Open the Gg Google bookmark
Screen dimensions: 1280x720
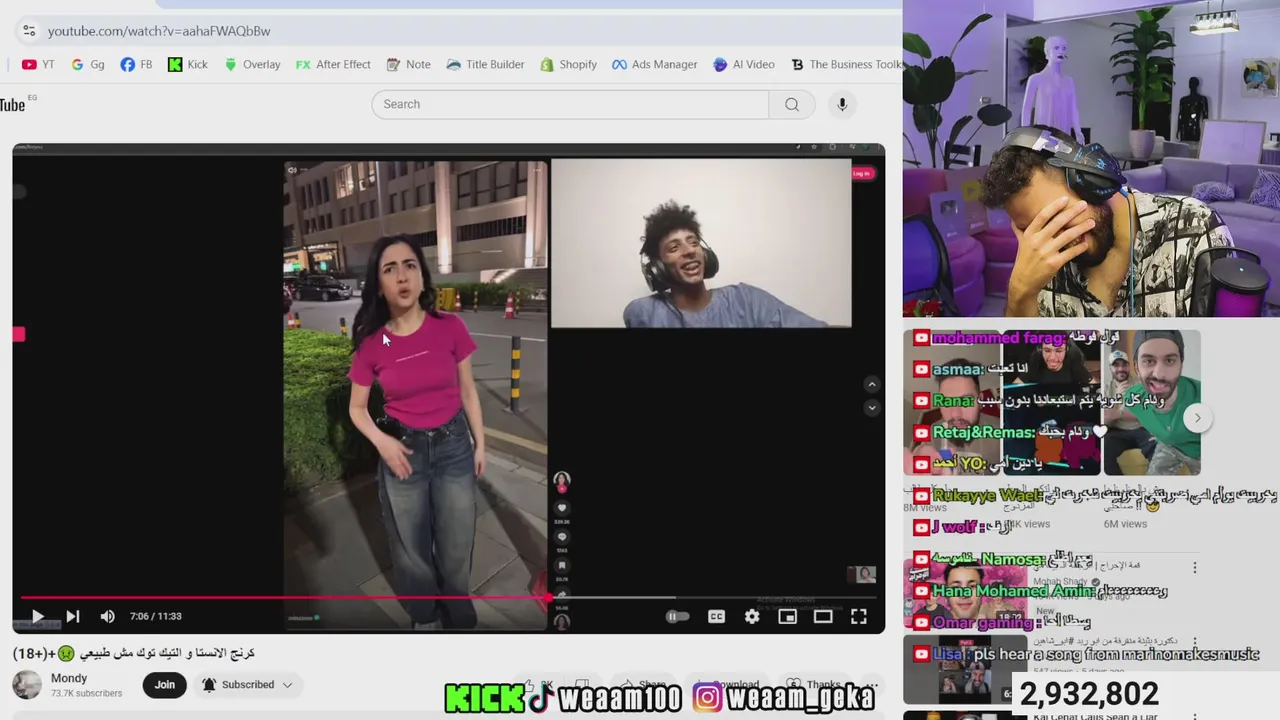pos(87,64)
